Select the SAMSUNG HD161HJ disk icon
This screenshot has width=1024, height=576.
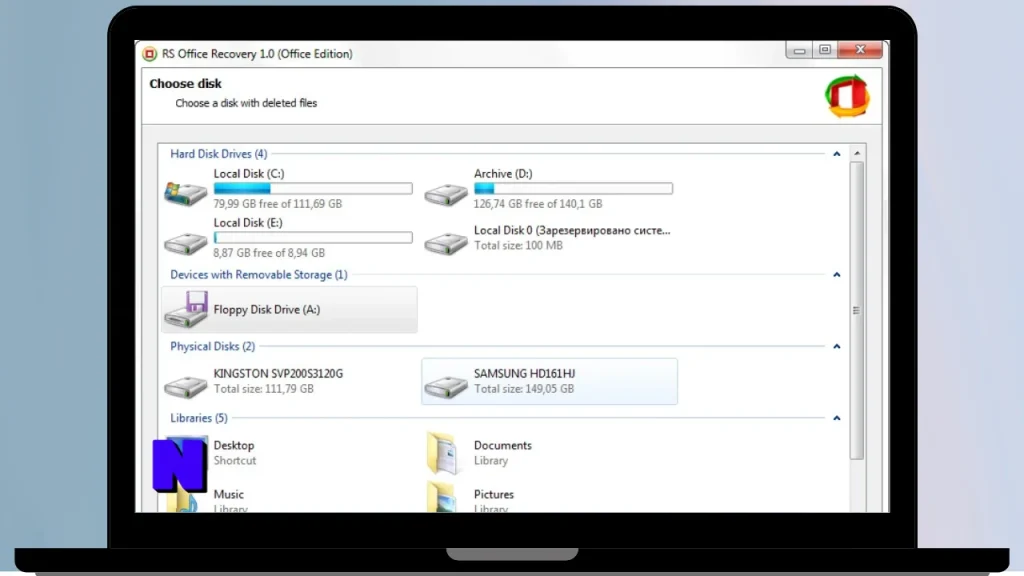point(446,386)
